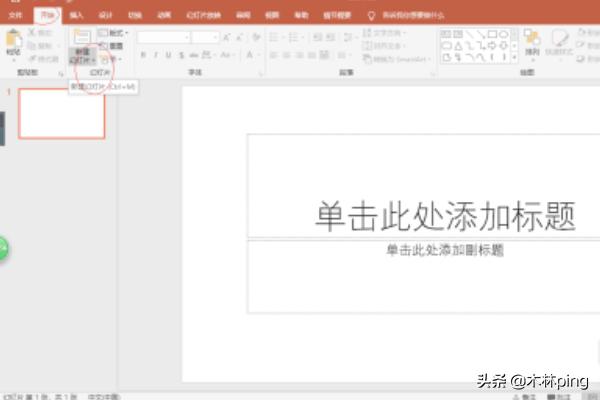
Task: Insert a horizontal text box shape
Action: (x=446, y=34)
